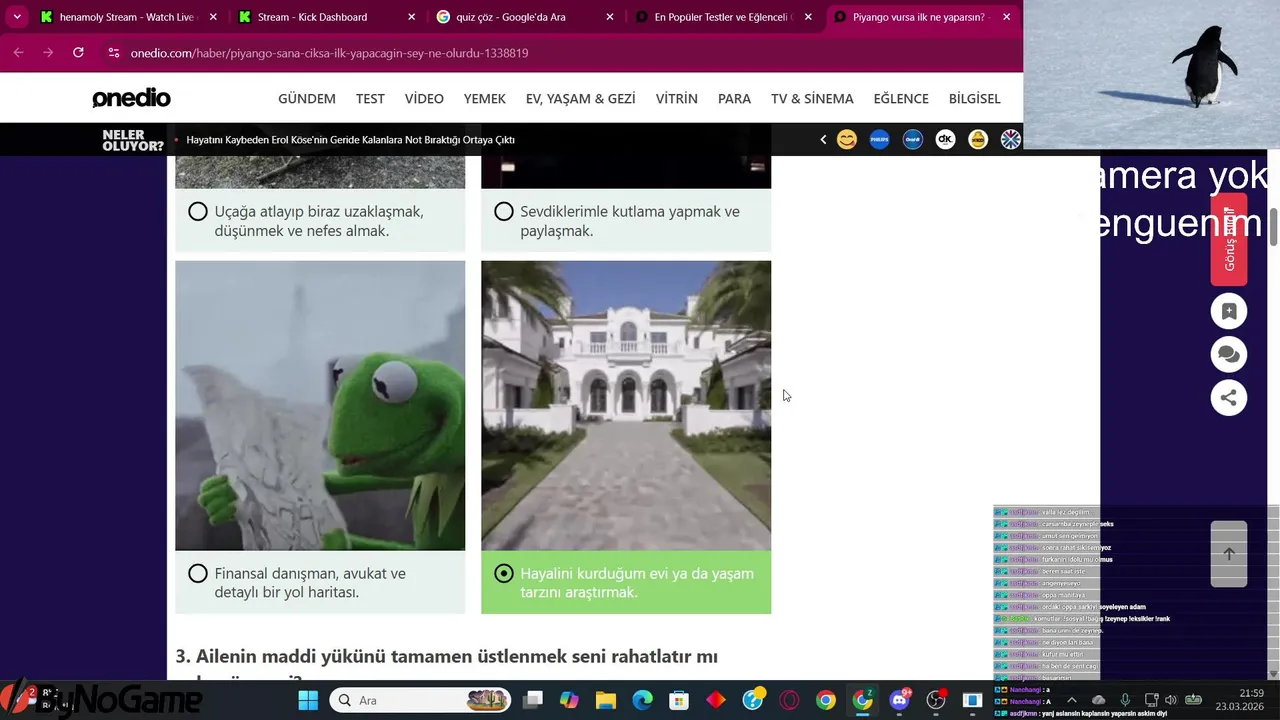Open YEMEK menu item
This screenshot has height=720, width=1280.
[x=485, y=98]
